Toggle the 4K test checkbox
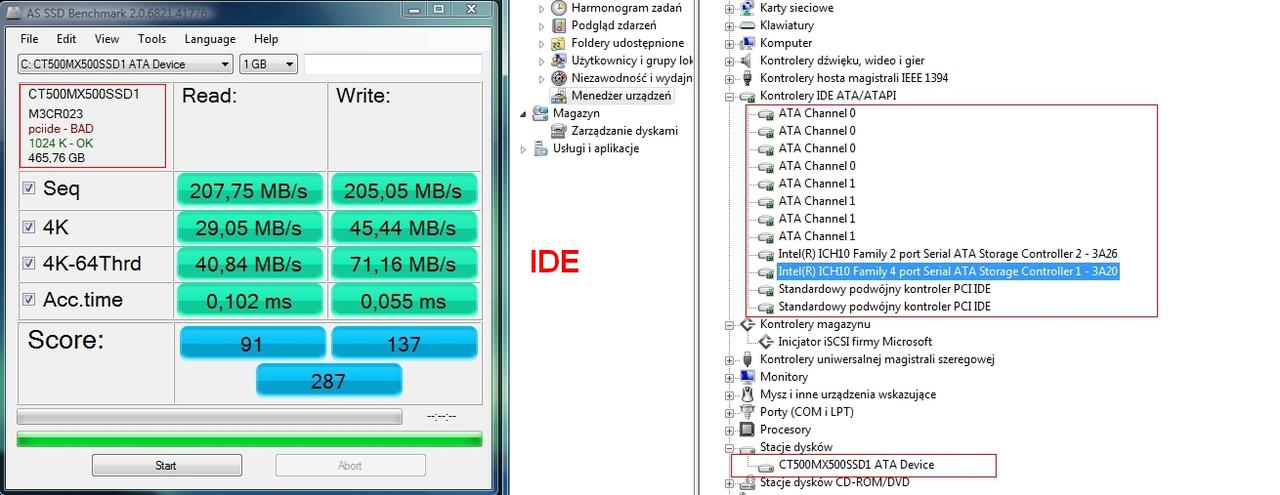The image size is (1280, 495). tap(29, 226)
